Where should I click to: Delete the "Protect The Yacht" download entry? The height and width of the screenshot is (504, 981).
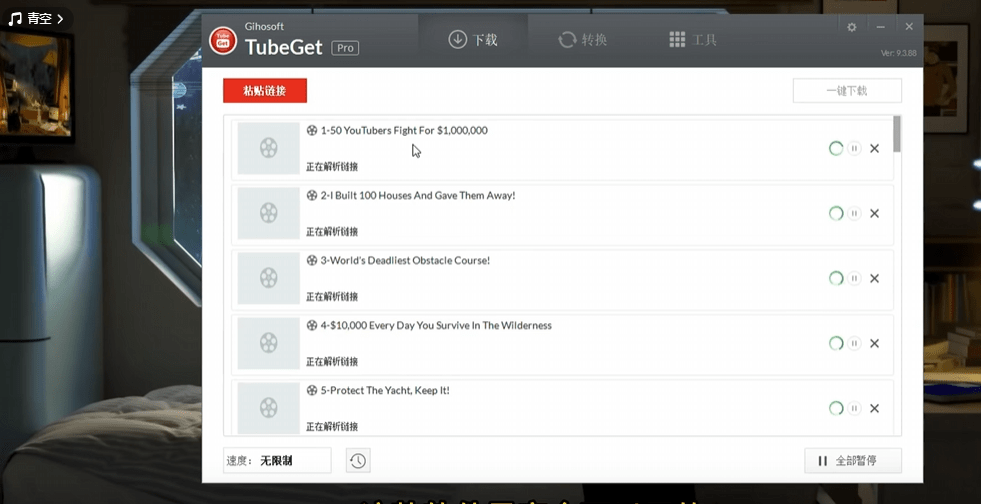[x=874, y=408]
